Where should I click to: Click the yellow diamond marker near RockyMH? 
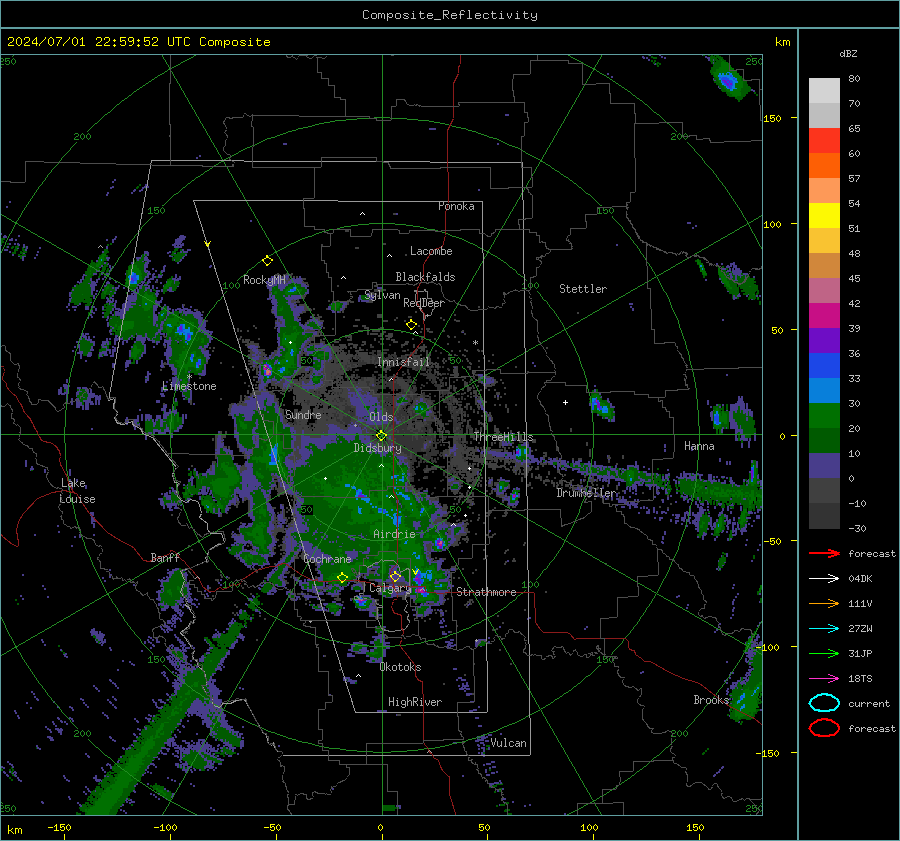pos(267,261)
